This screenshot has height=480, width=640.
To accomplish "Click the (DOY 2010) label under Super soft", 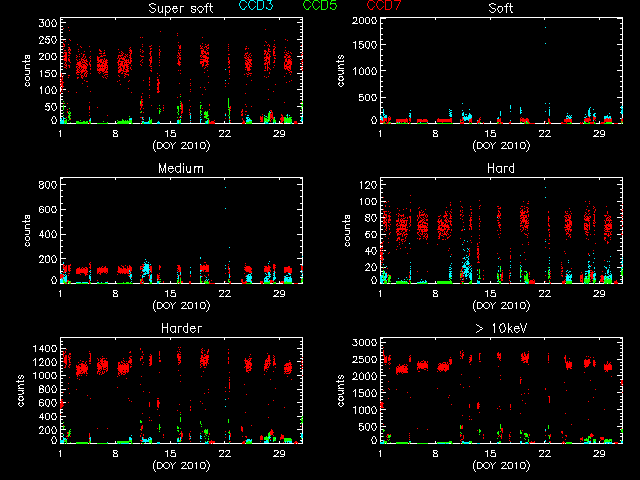I will pyautogui.click(x=181, y=144).
